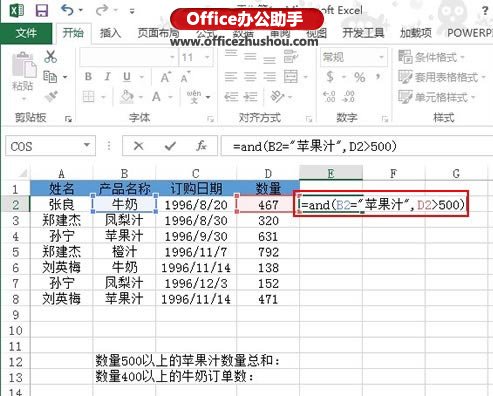Open the font name dropdown

click(x=172, y=57)
